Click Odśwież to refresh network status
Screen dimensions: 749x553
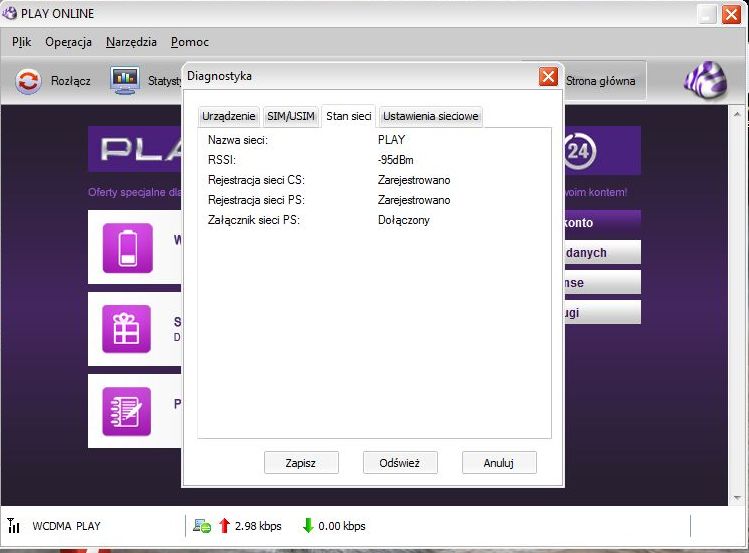399,463
